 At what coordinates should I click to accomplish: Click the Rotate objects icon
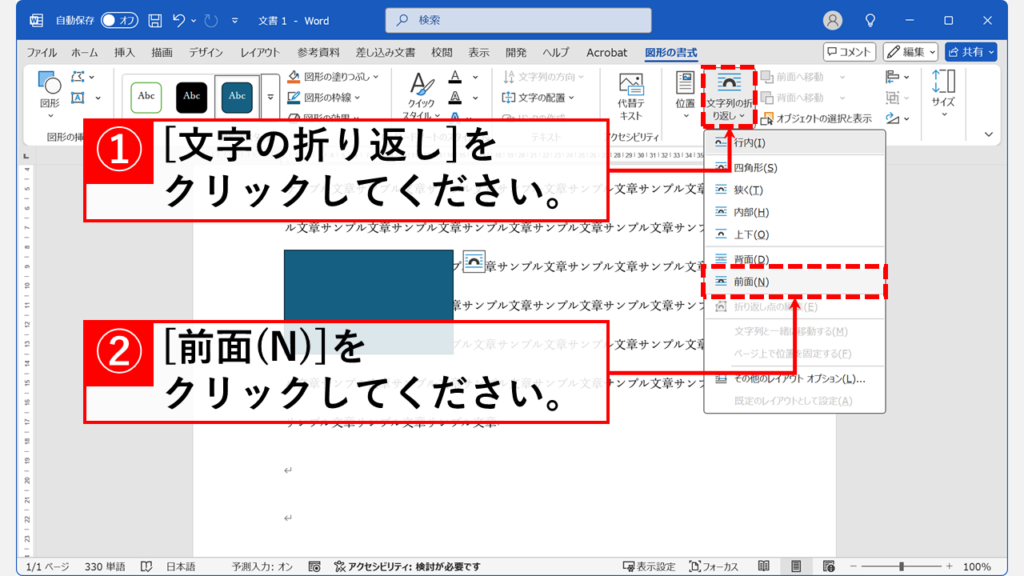pos(893,118)
